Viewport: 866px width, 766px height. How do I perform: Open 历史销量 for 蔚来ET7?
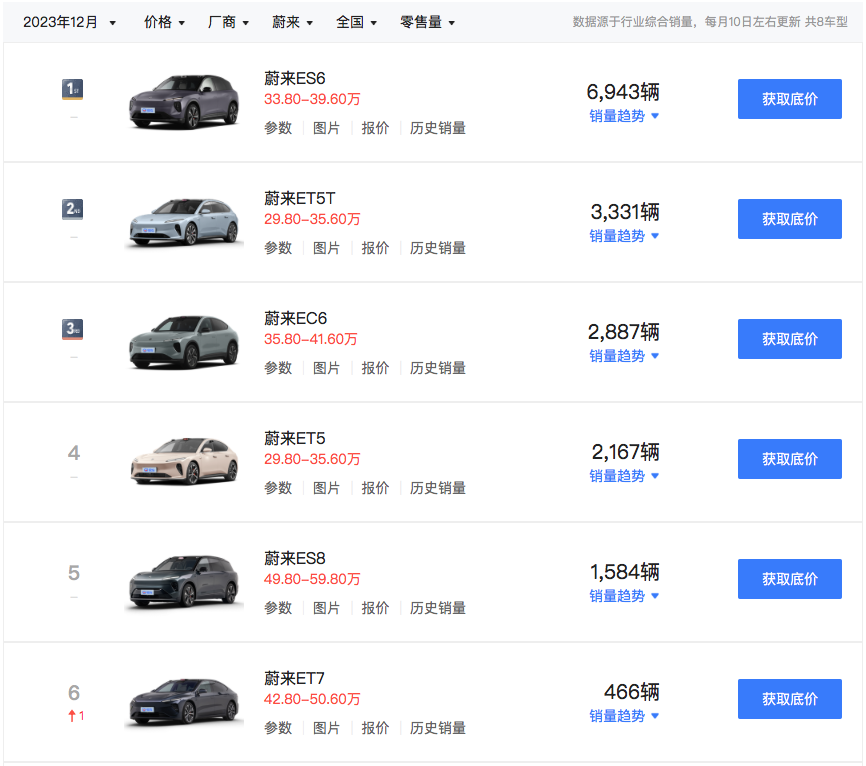coord(438,728)
